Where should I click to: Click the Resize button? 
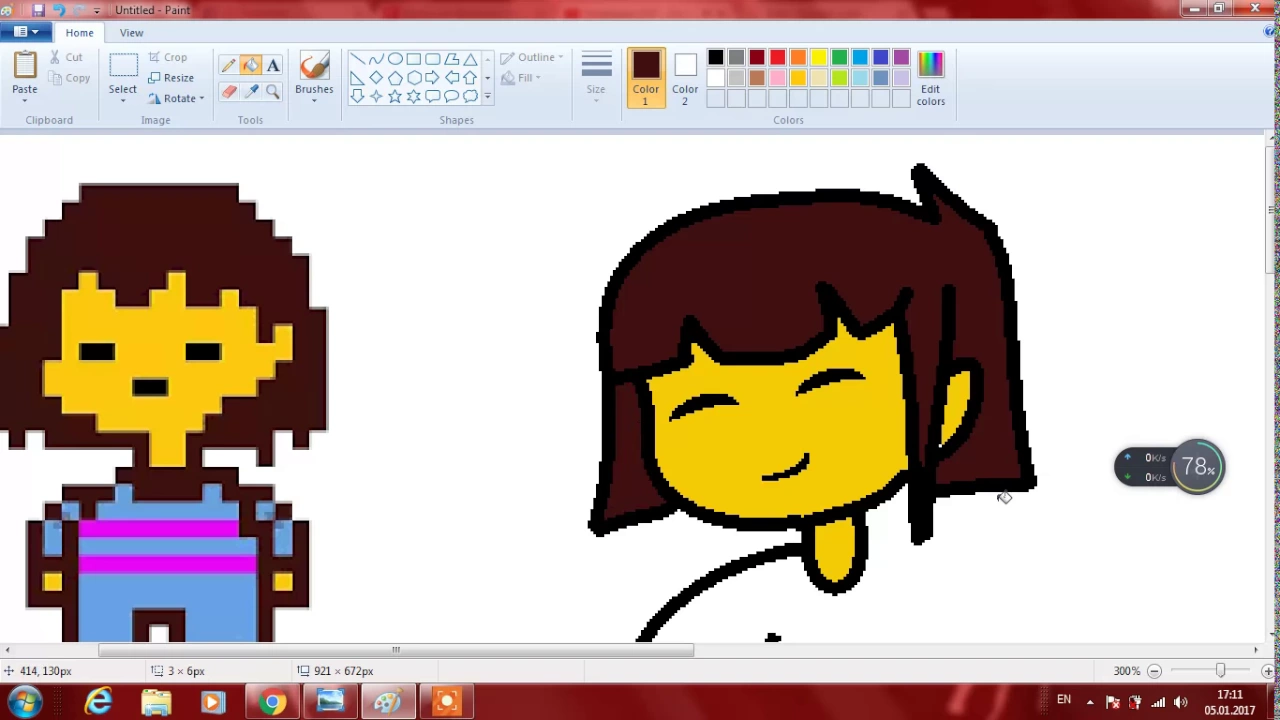(171, 78)
